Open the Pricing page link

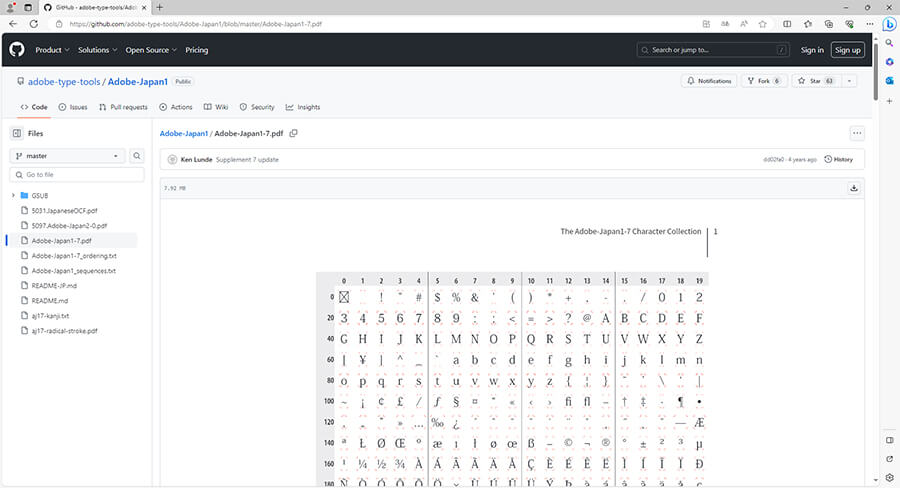(x=197, y=50)
